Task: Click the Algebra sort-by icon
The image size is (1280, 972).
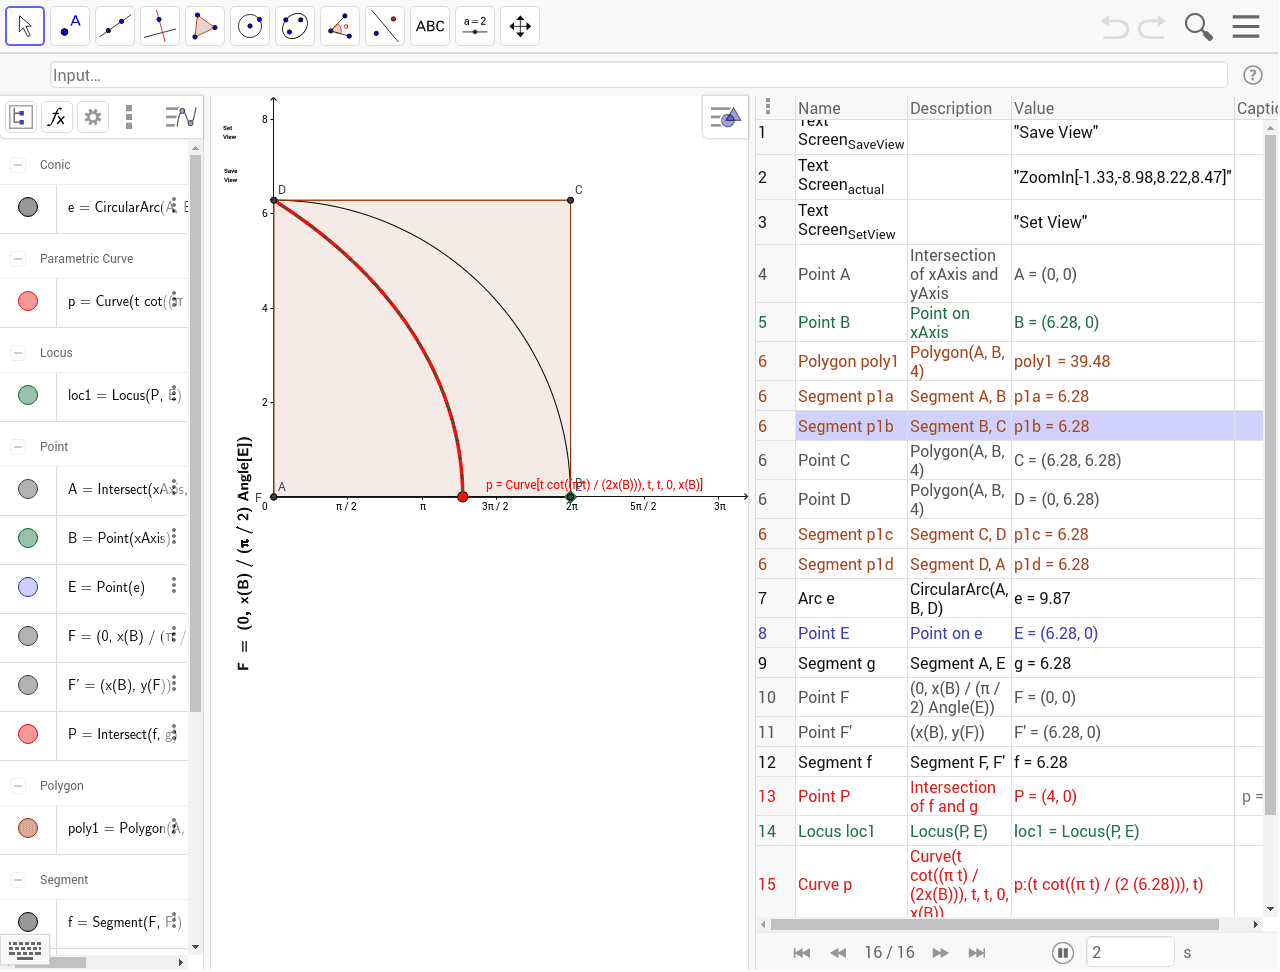Action: (x=180, y=117)
